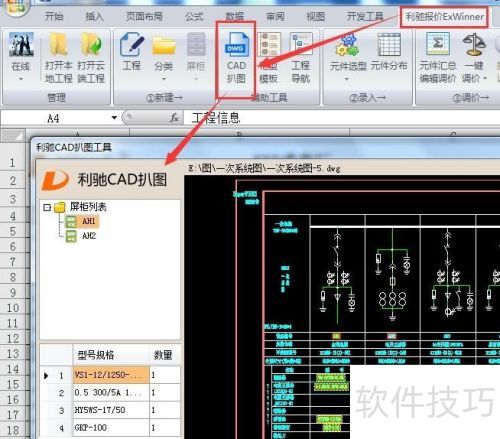Click the 屏柜列表 folder icon
Viewport: 500px width, 439px height.
click(x=60, y=207)
